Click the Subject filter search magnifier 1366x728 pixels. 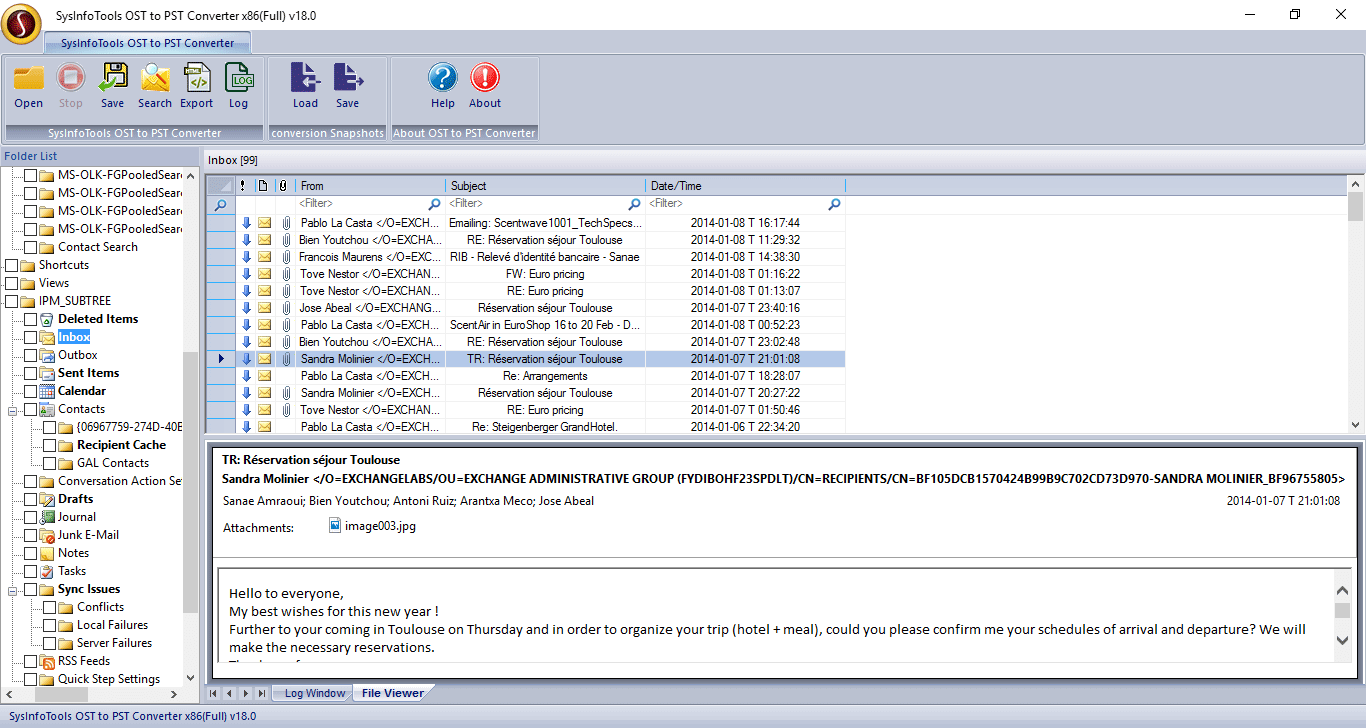click(634, 204)
